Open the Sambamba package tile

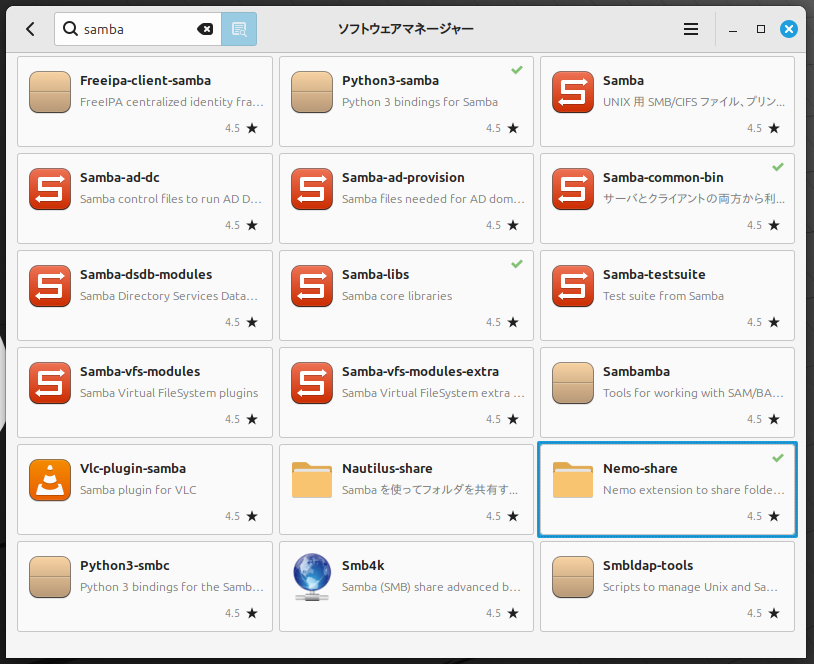tap(667, 391)
